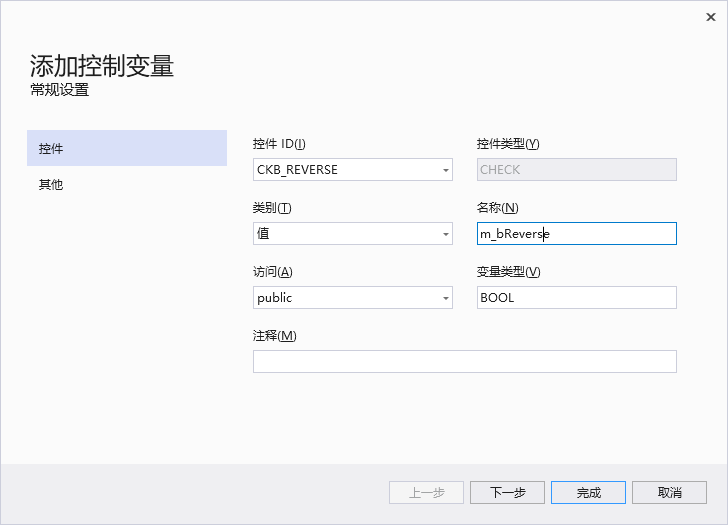Open the 控件 ID dropdown showing CKB_REVERSE
Screen dimensions: 728x525
point(353,169)
